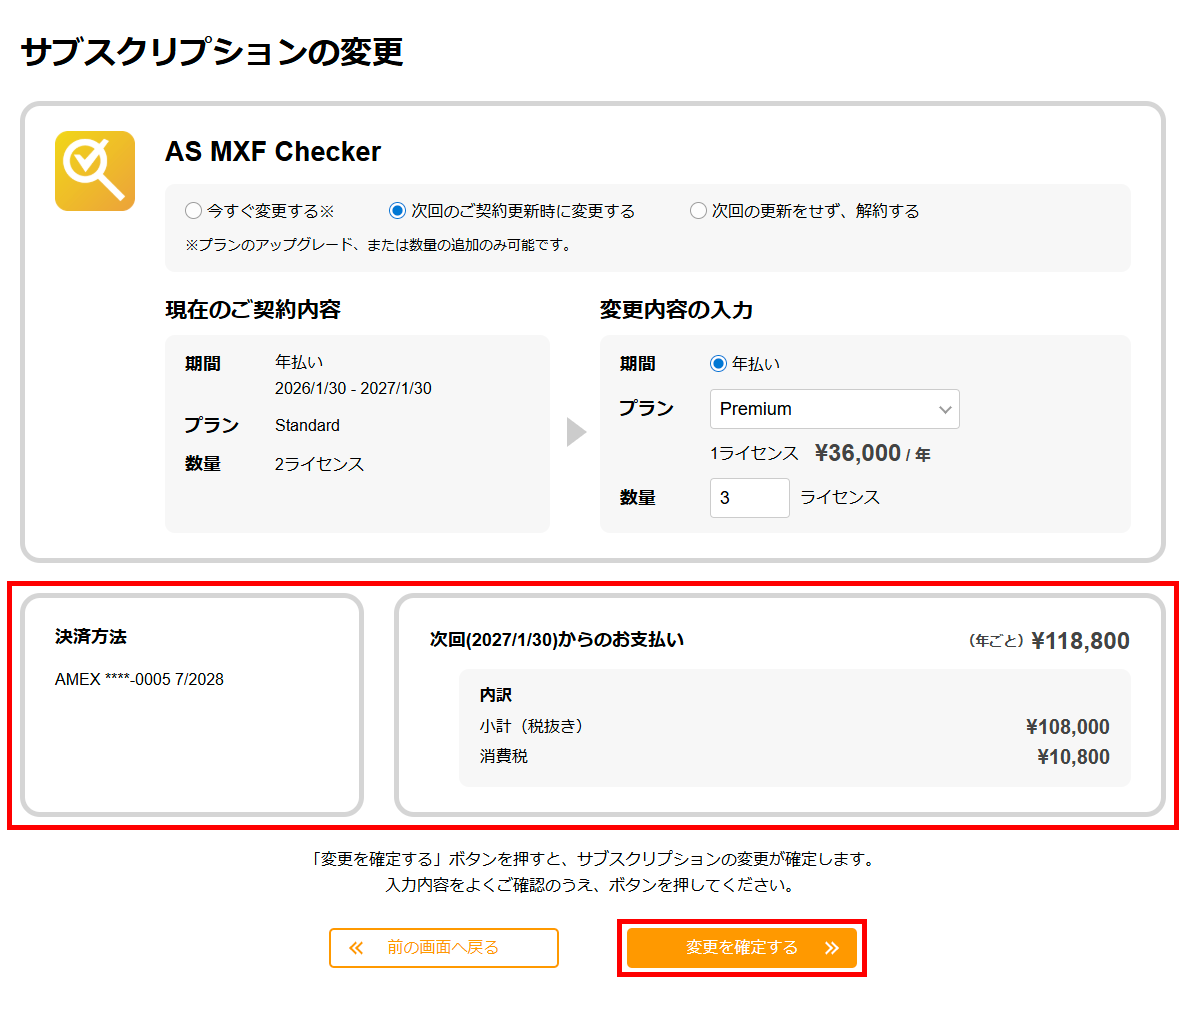This screenshot has width=1186, height=1015.
Task: Expand the plan selection combo box
Action: (835, 409)
